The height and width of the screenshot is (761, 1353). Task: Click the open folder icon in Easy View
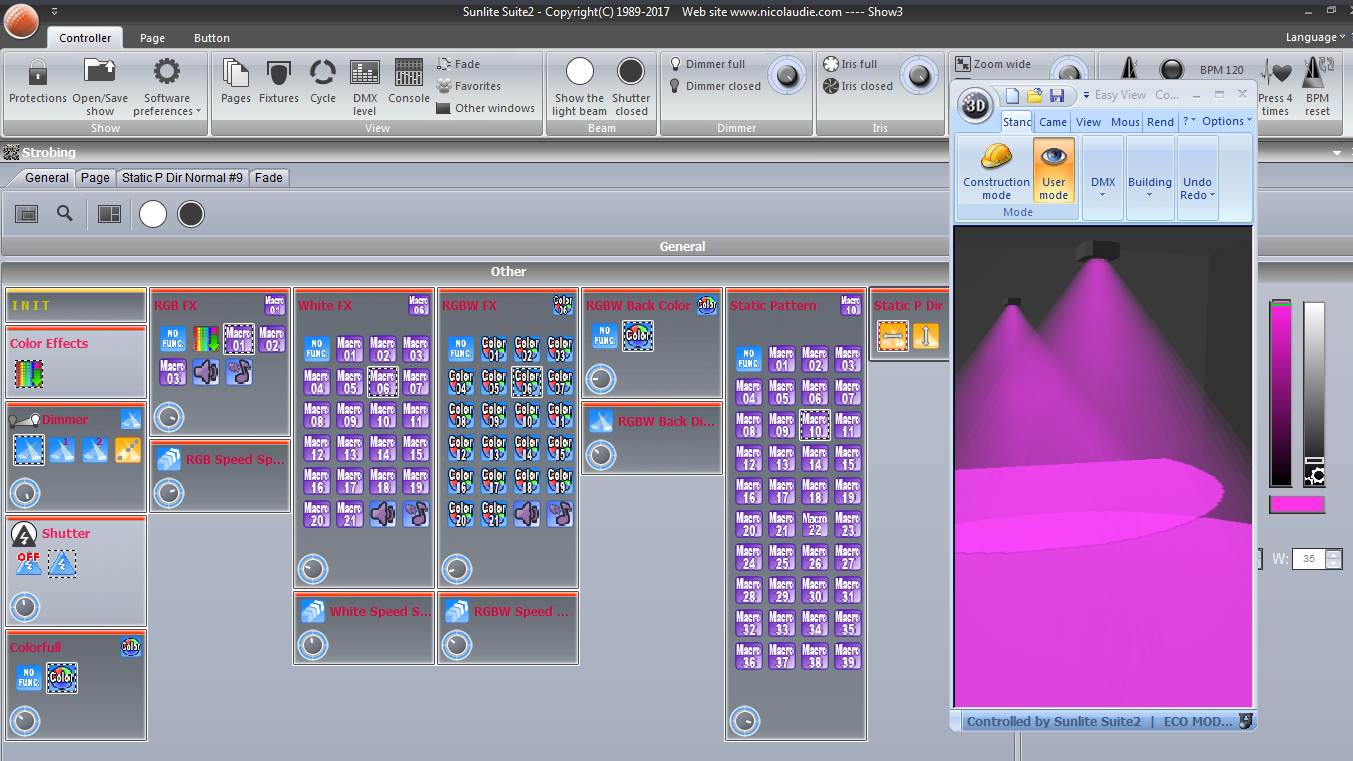click(1035, 95)
